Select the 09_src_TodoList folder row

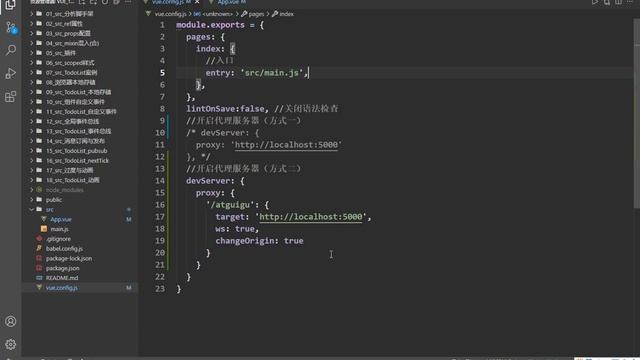point(80,92)
